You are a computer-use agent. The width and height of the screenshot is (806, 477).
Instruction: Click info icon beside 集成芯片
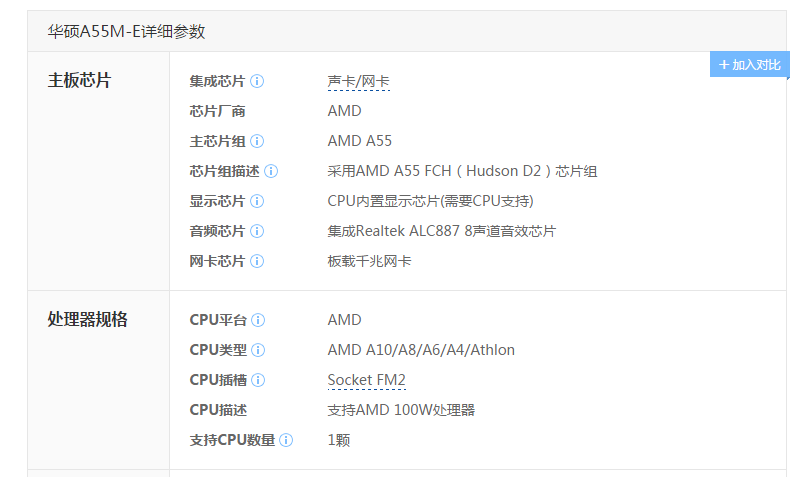257,81
